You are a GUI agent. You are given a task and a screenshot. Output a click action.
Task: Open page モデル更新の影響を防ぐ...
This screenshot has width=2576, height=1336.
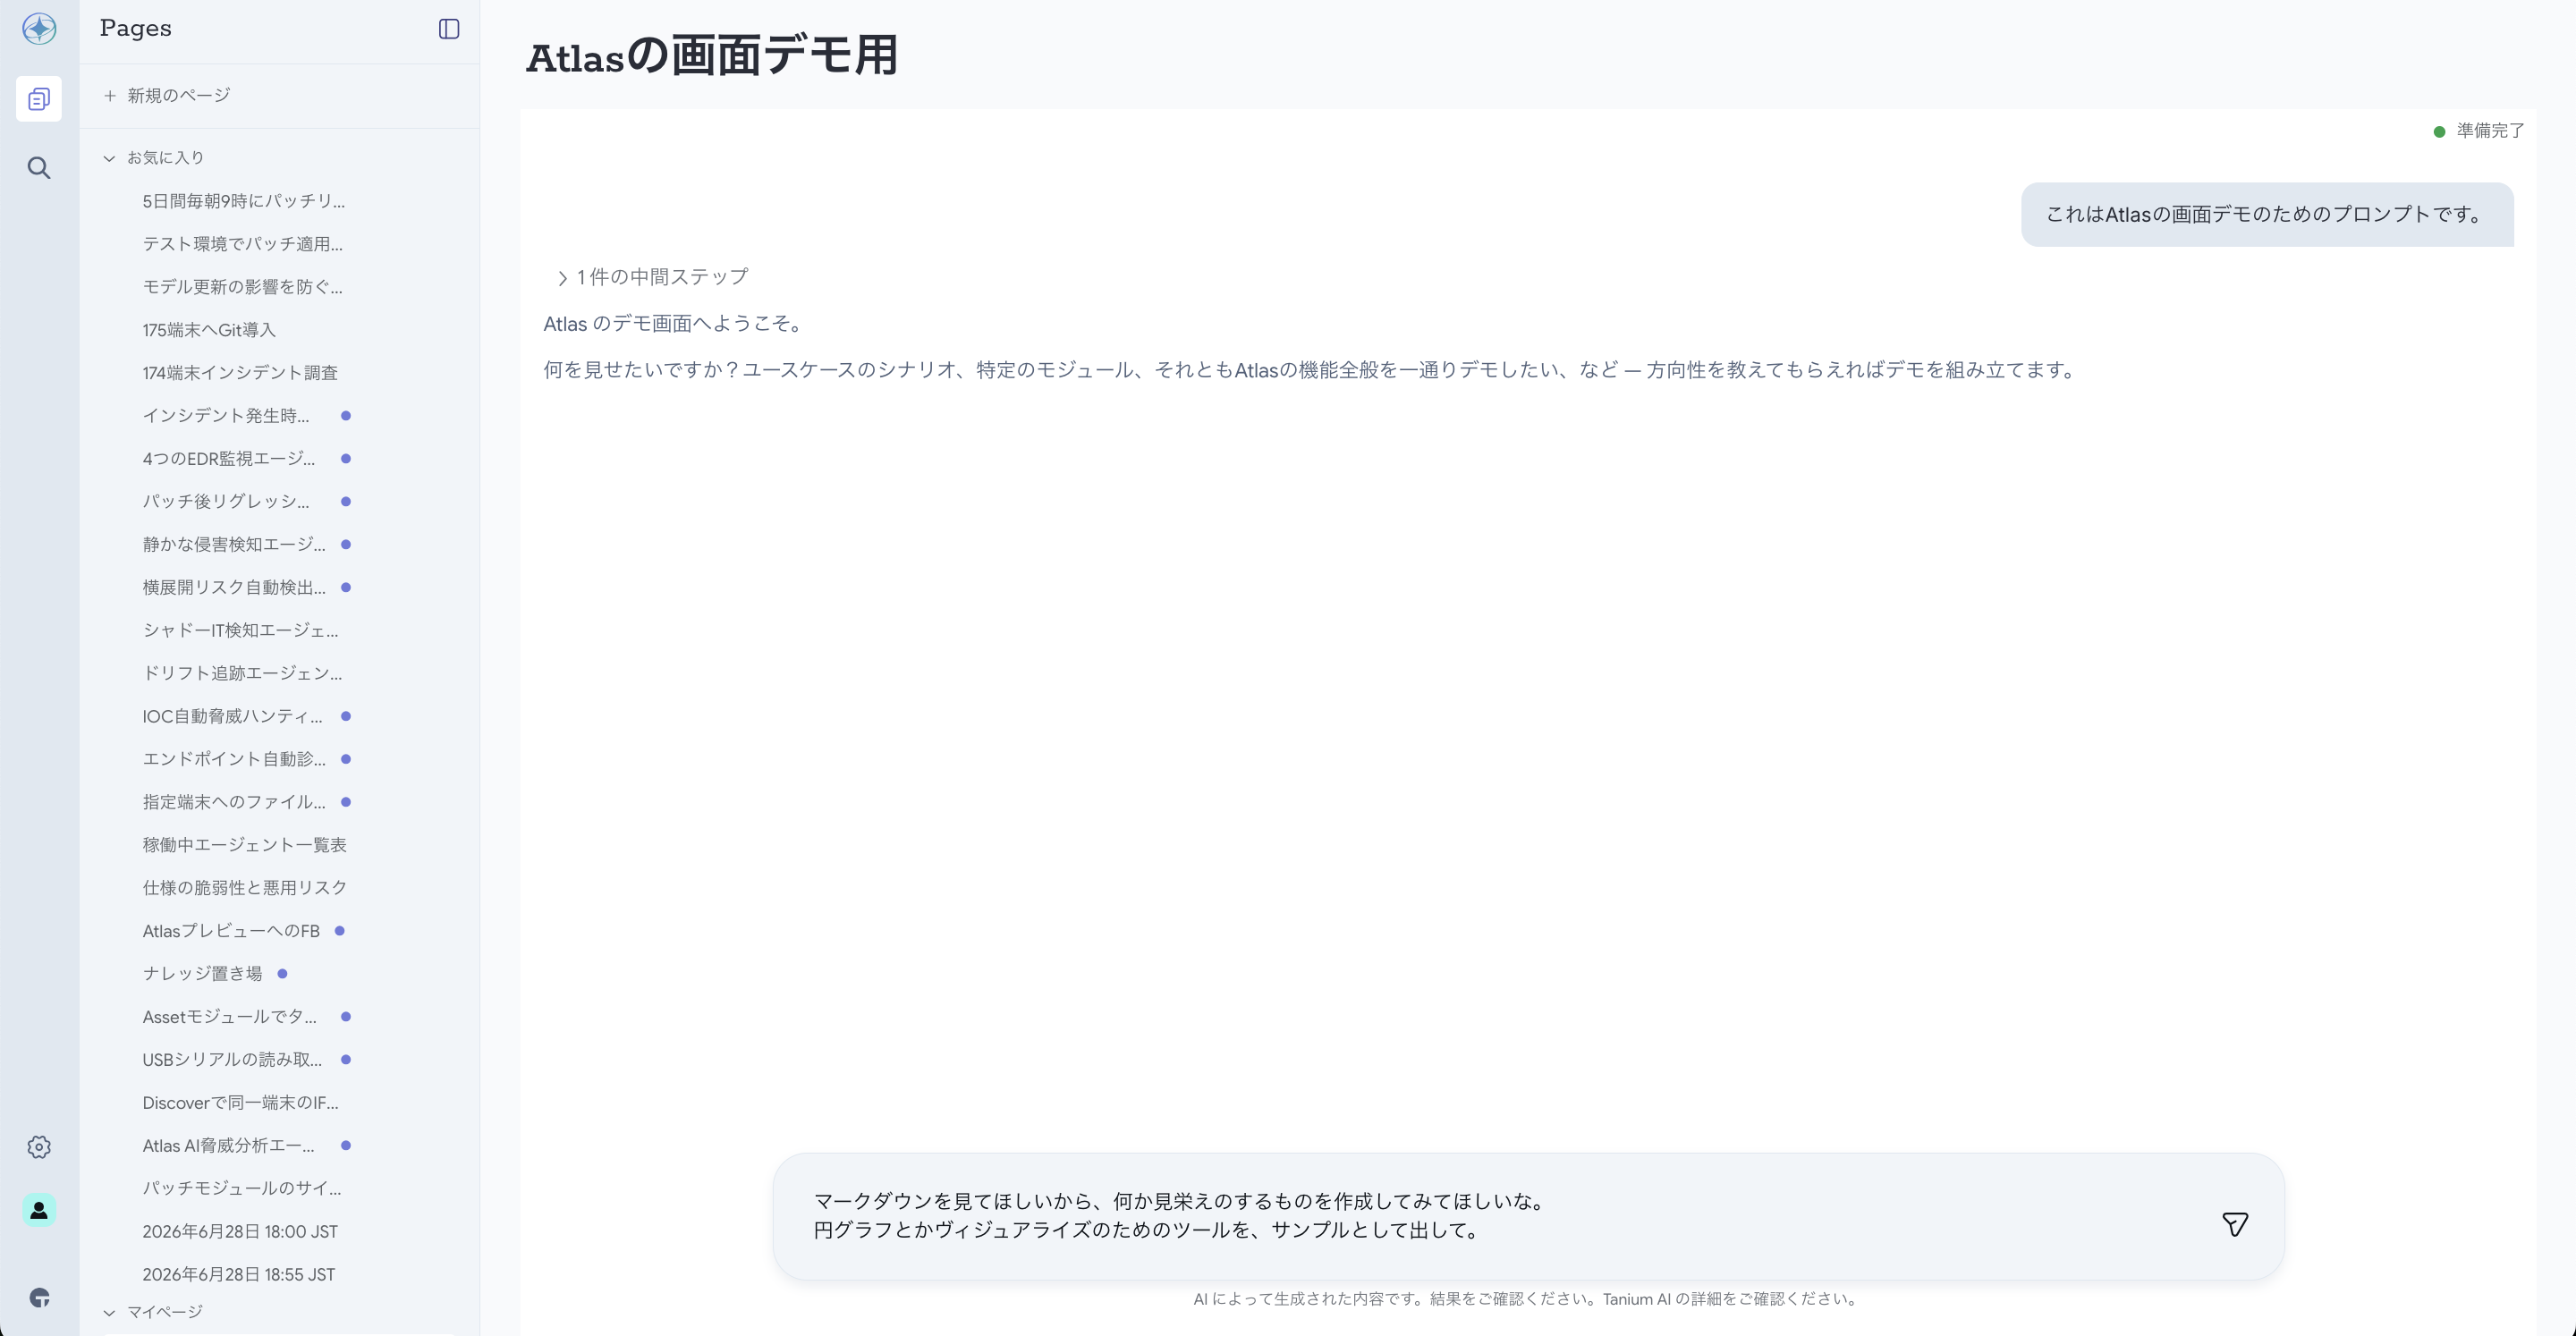[x=242, y=287]
